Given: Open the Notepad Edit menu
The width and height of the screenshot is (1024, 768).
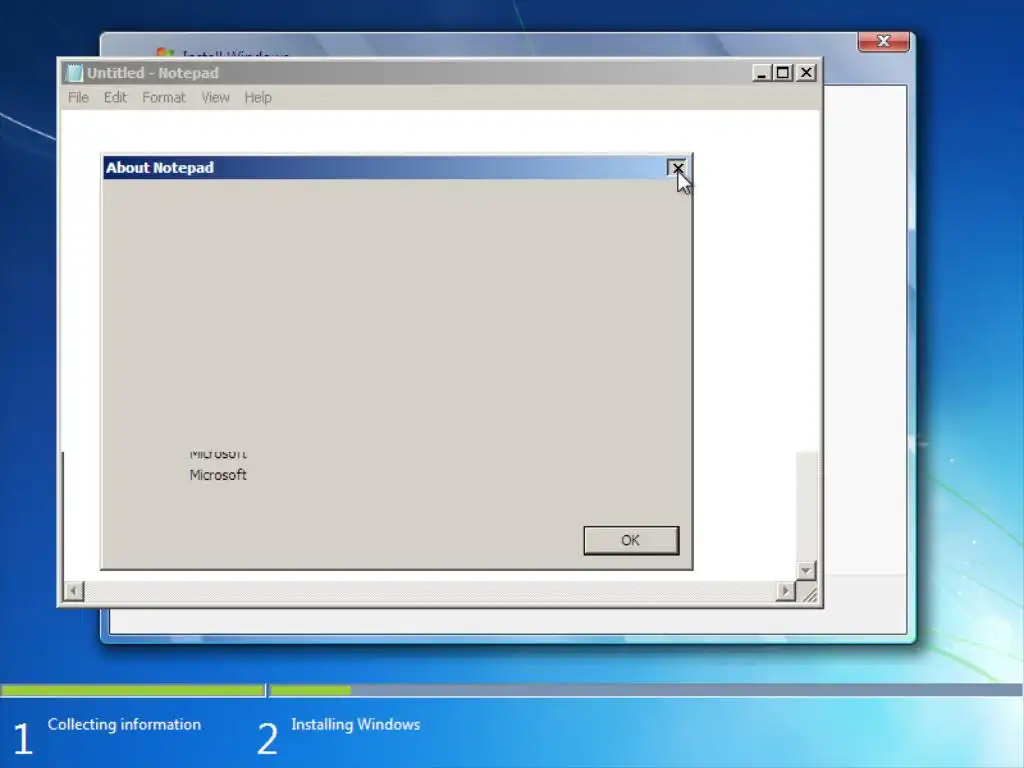Looking at the screenshot, I should (x=115, y=97).
